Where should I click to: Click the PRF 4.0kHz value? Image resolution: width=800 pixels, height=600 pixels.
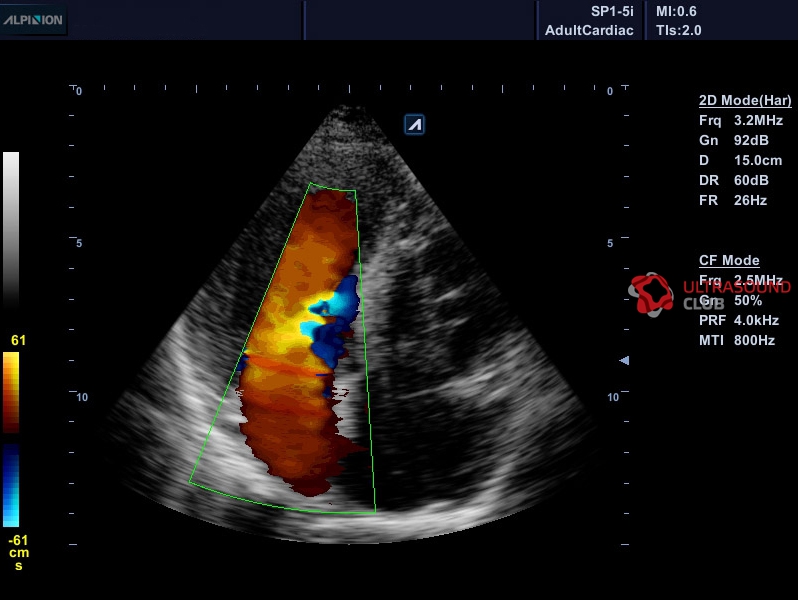[756, 320]
